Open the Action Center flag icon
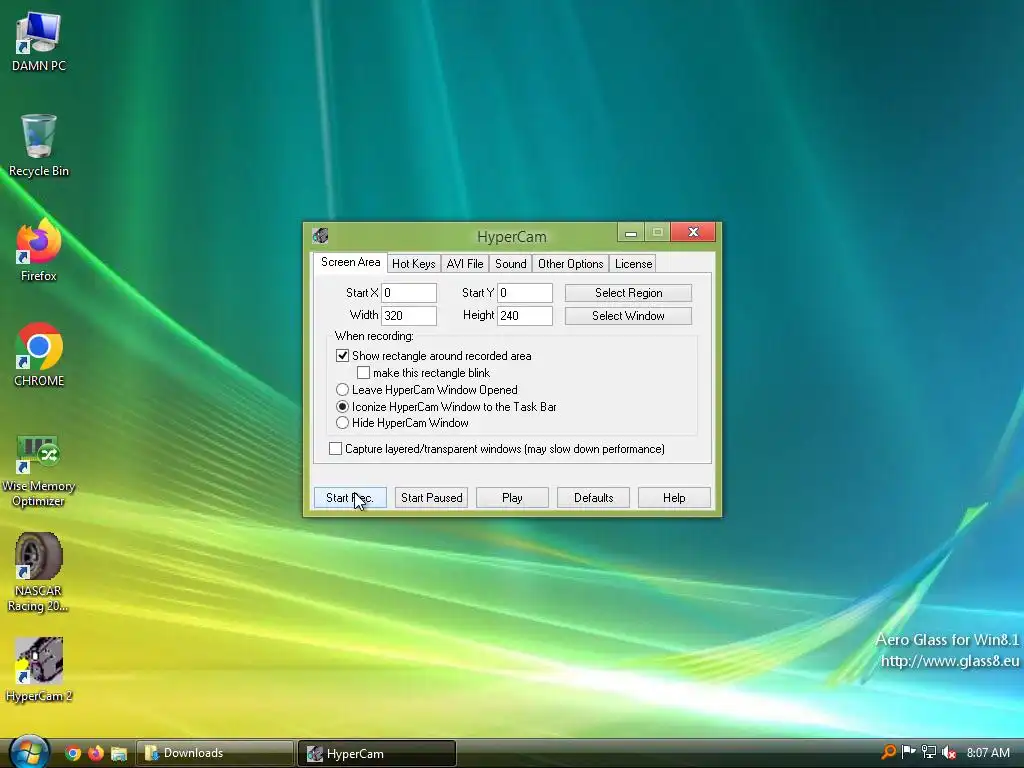This screenshot has height=768, width=1024. [x=908, y=752]
